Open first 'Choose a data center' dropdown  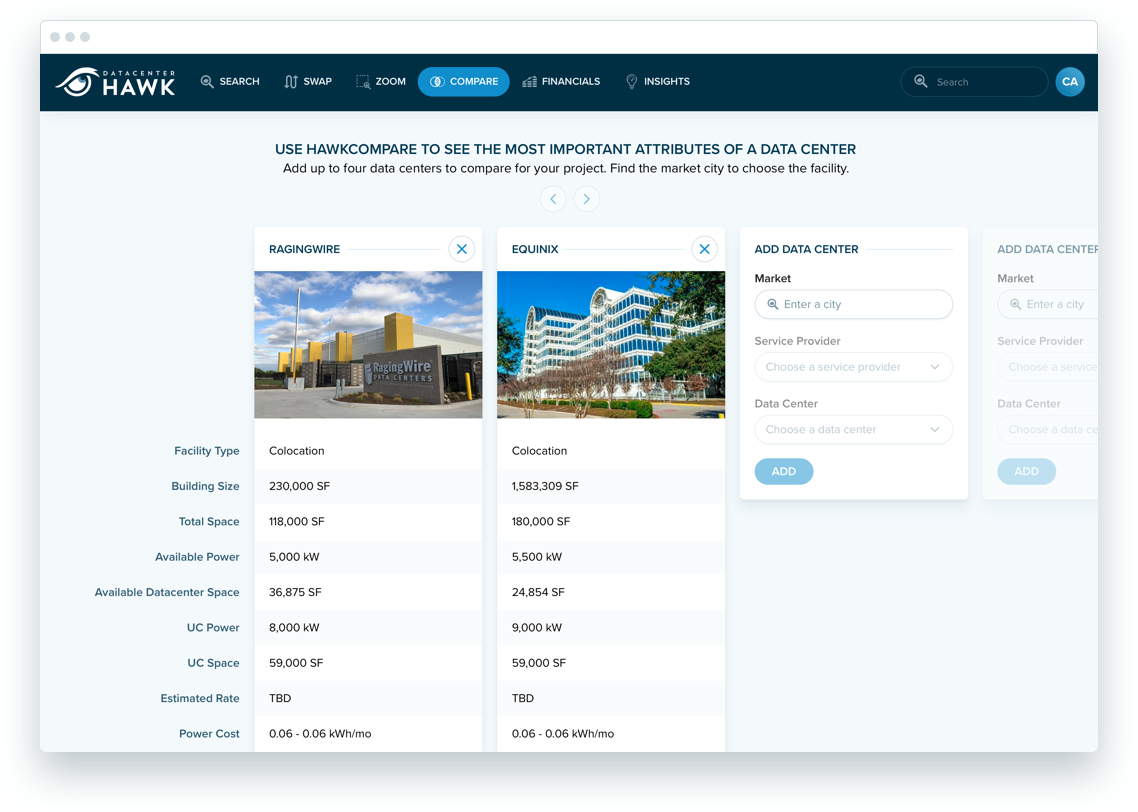pos(854,430)
